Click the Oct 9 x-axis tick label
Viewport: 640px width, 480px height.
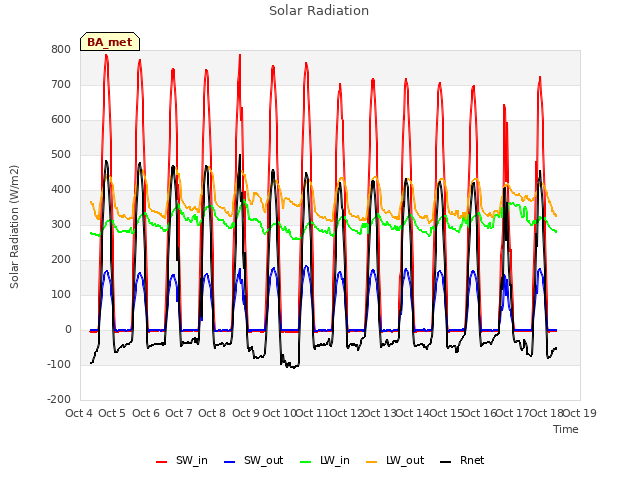246,413
